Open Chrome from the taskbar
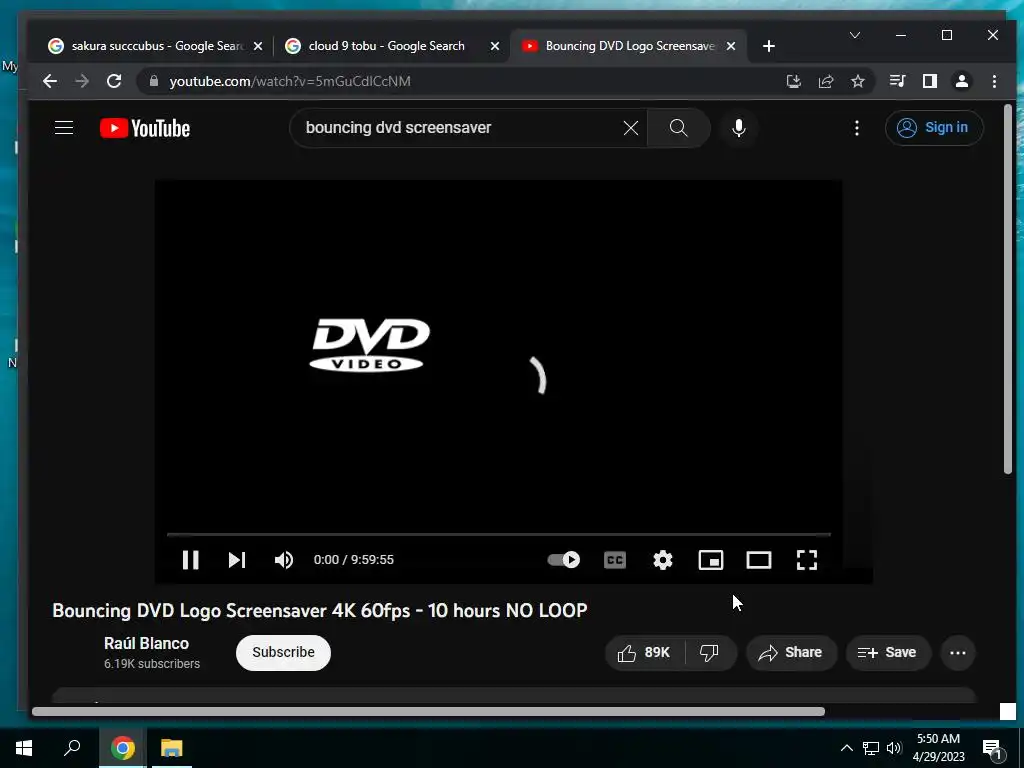 pos(122,748)
